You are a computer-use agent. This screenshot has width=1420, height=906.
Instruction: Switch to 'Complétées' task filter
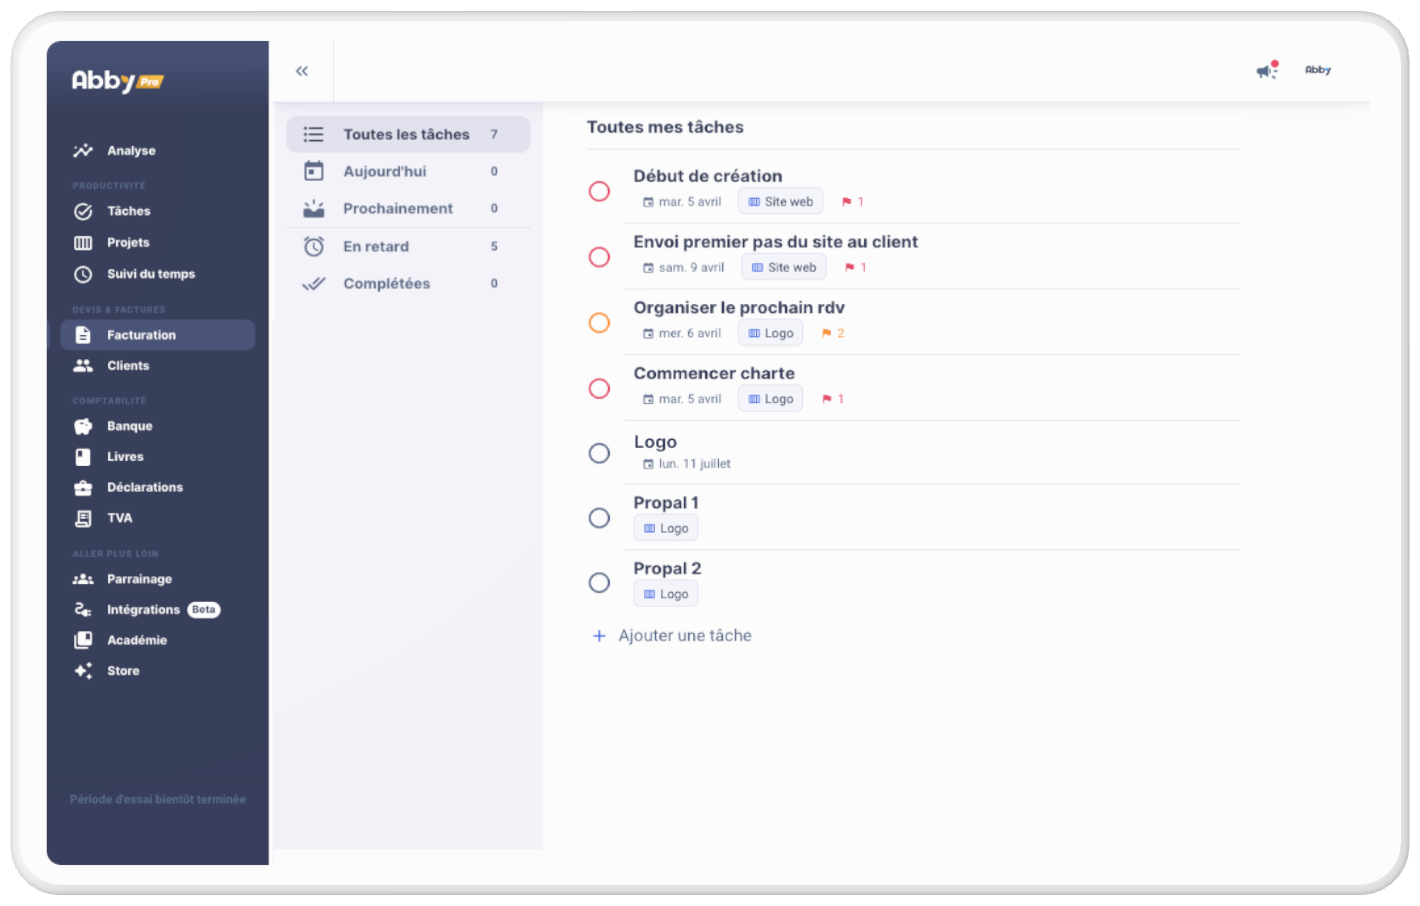(386, 284)
